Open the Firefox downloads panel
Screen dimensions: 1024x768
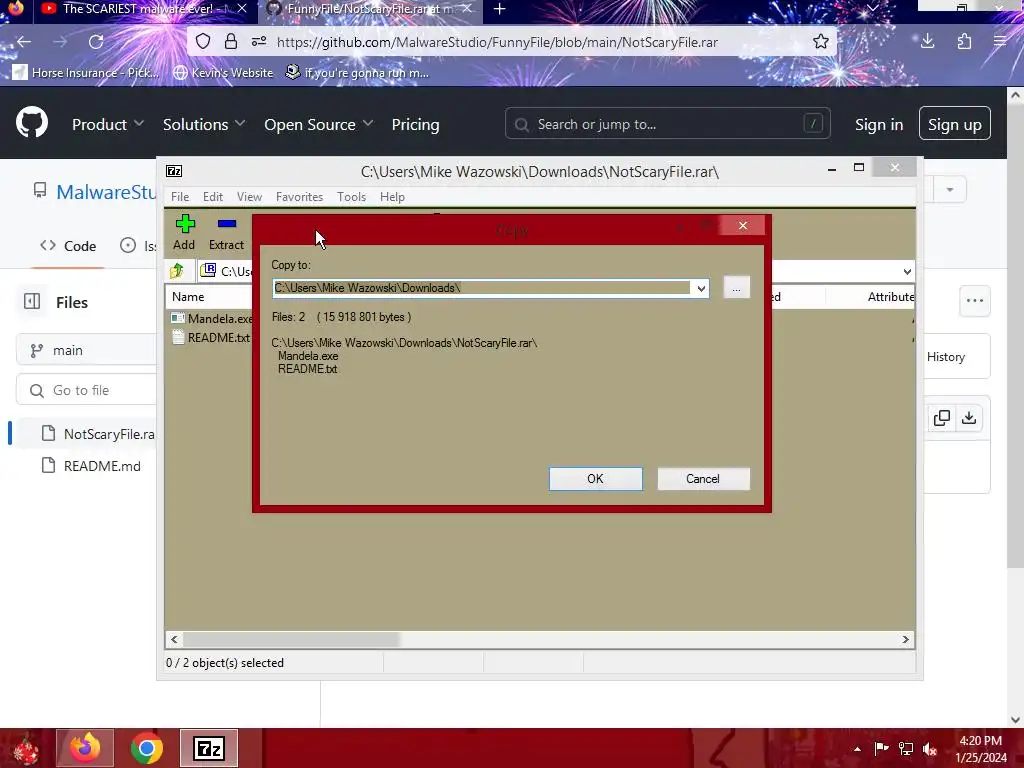927,41
